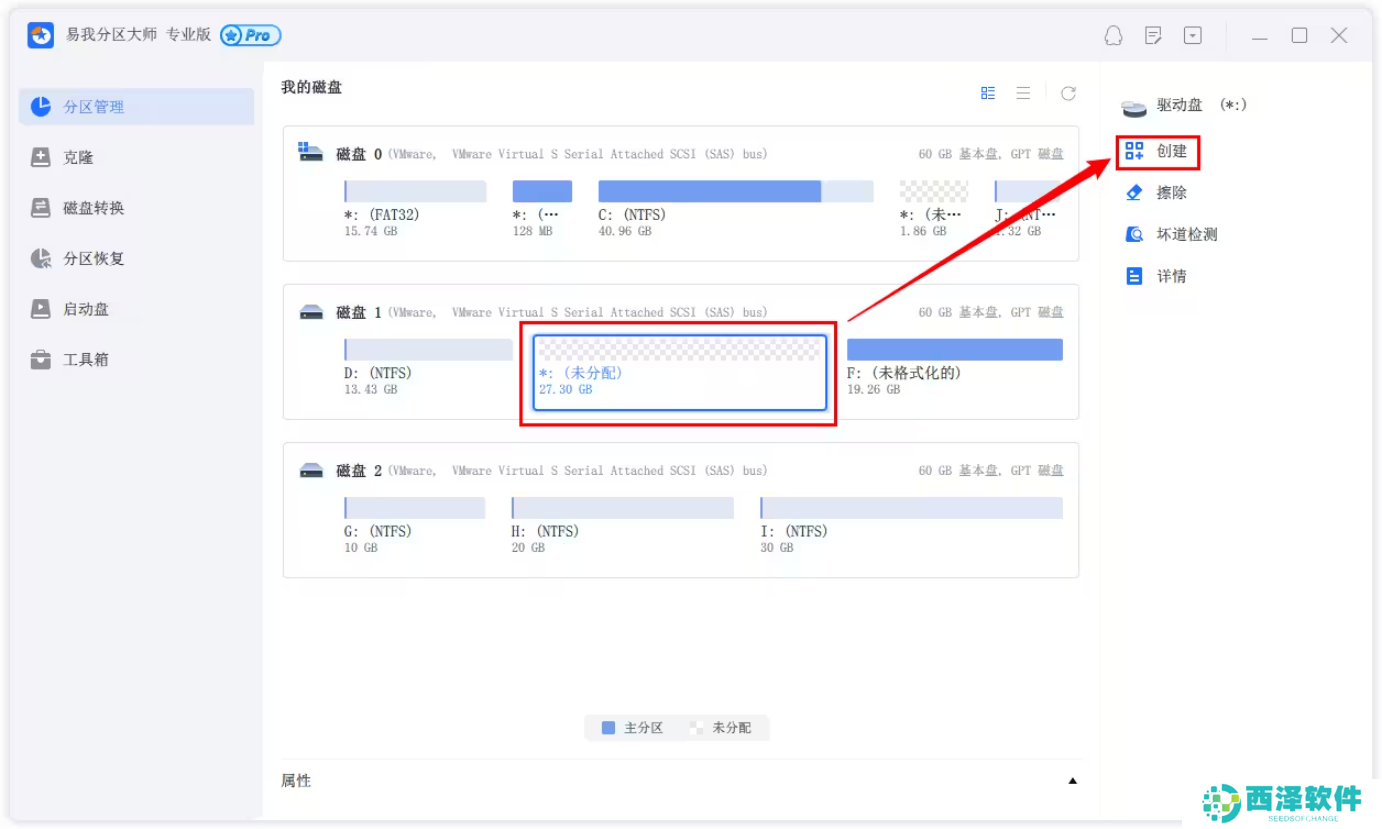1382x829 pixels.
Task: Select the 128 MB partition on disk 0
Action: 542,192
